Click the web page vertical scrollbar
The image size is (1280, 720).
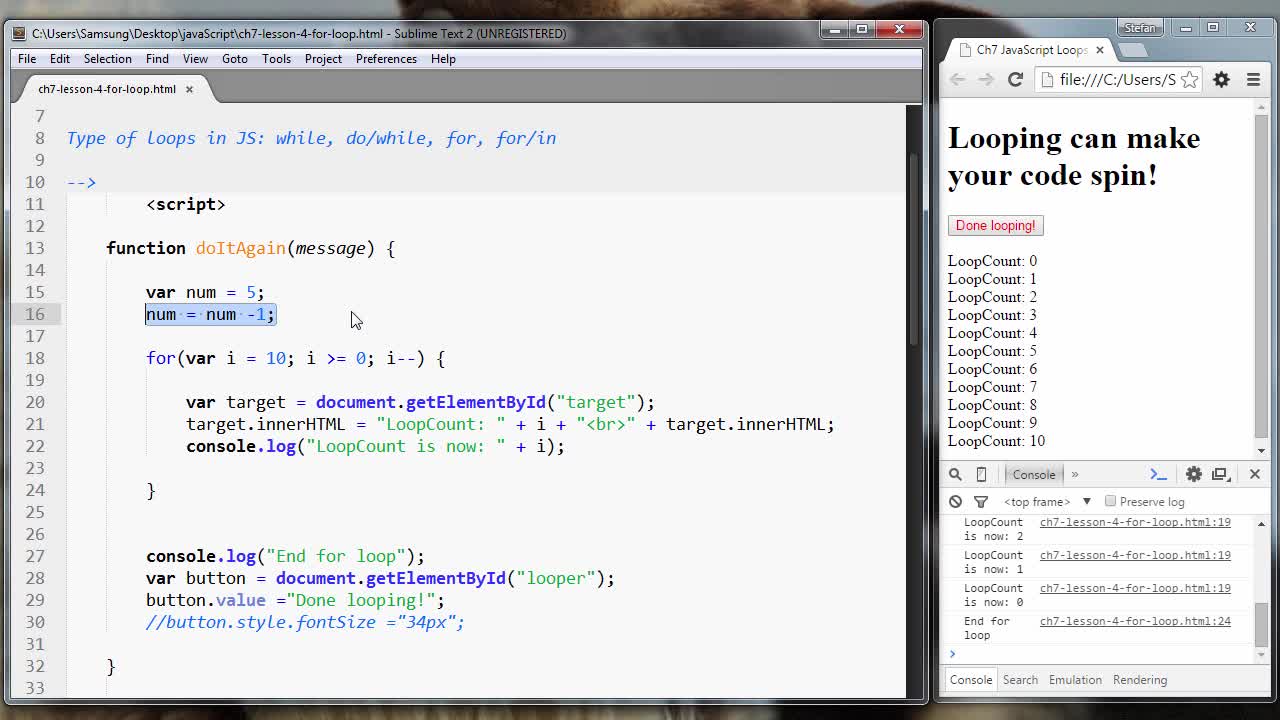[x=1261, y=278]
